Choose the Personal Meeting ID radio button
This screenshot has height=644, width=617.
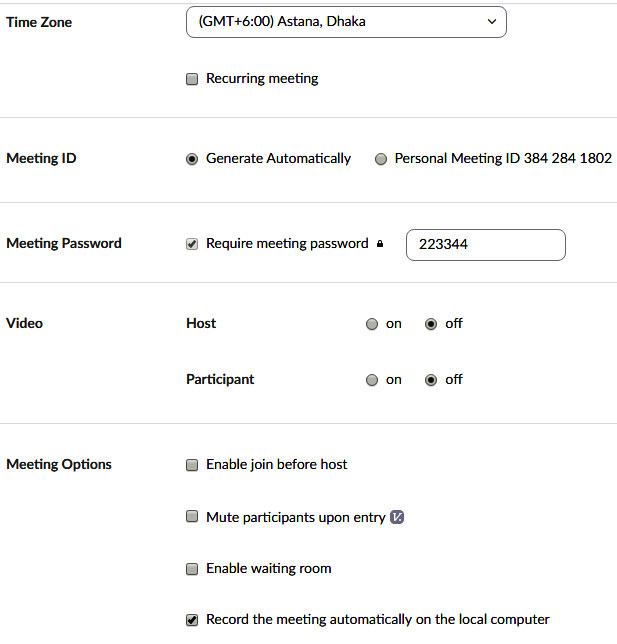[x=381, y=159]
